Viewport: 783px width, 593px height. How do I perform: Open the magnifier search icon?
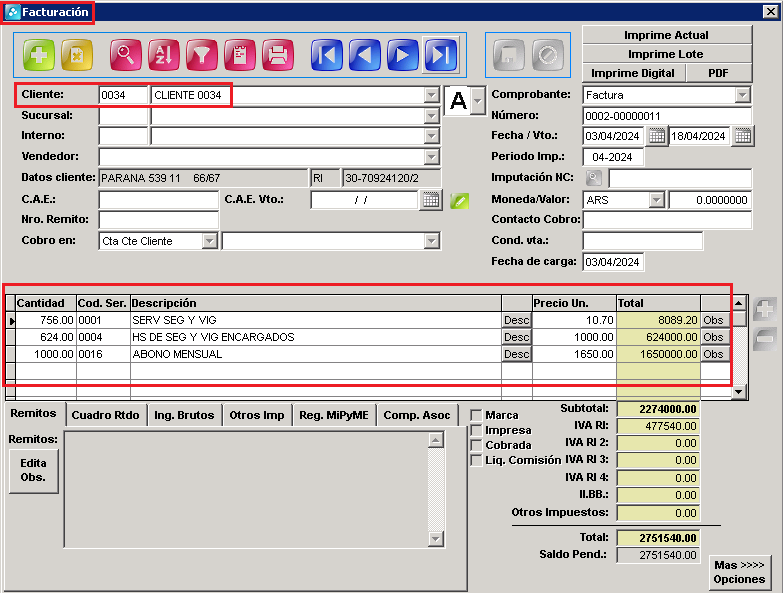click(x=125, y=54)
